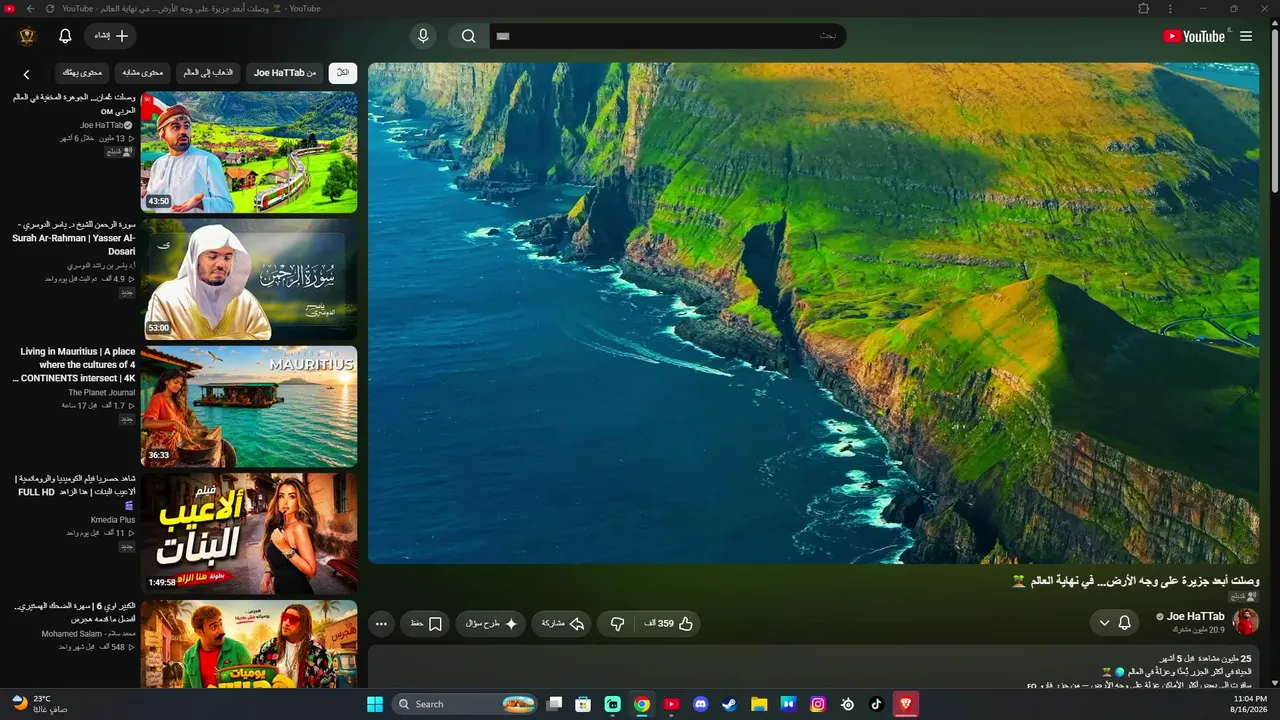Open Task View on the taskbar
Viewport: 1280px width, 720px height.
point(554,704)
